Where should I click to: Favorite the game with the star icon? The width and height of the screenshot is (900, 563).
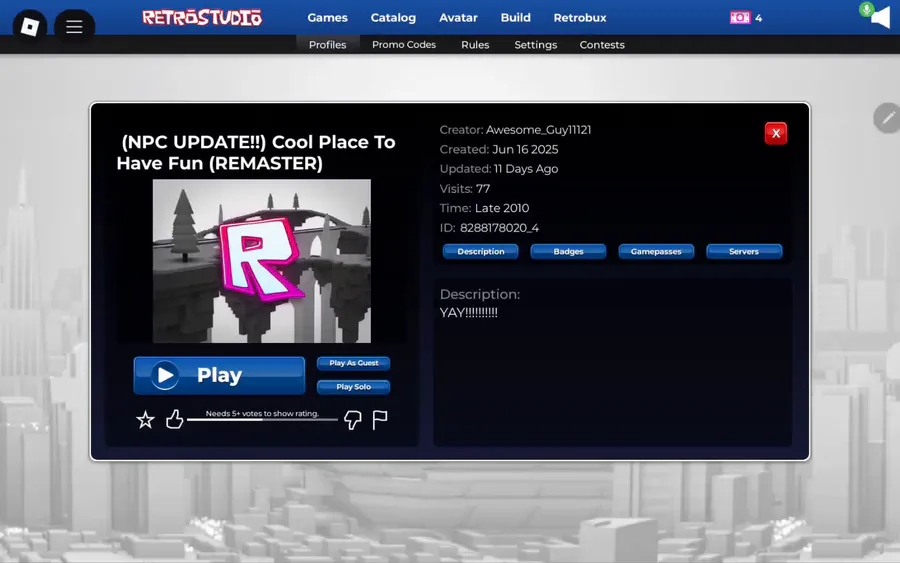[x=145, y=420]
